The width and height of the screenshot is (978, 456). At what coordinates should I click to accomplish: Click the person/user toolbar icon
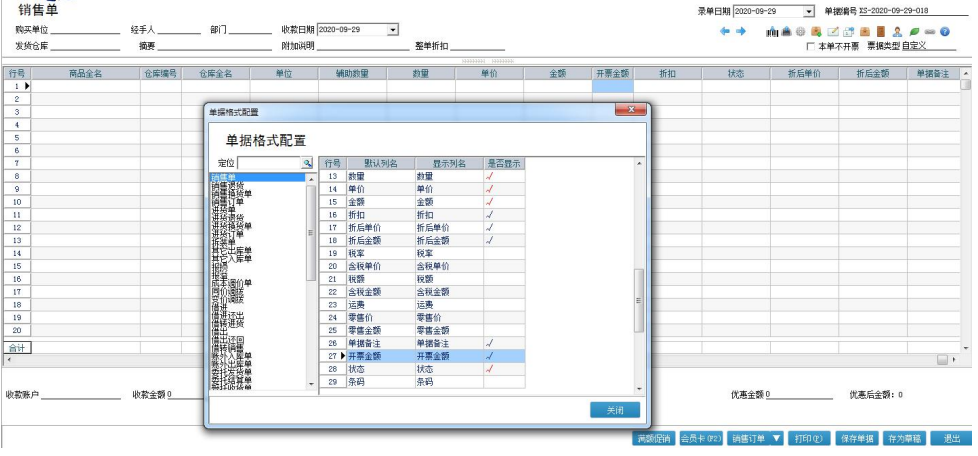click(897, 31)
